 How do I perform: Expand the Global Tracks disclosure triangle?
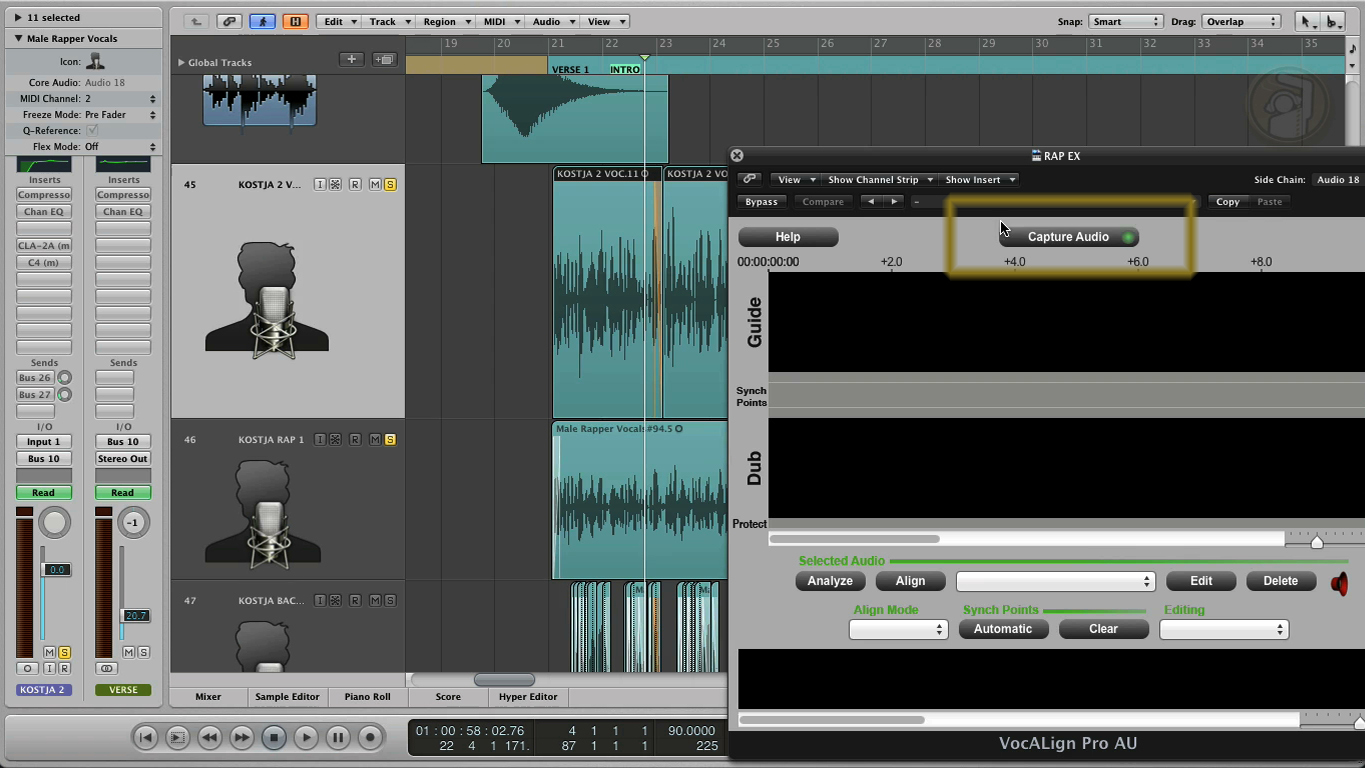181,63
